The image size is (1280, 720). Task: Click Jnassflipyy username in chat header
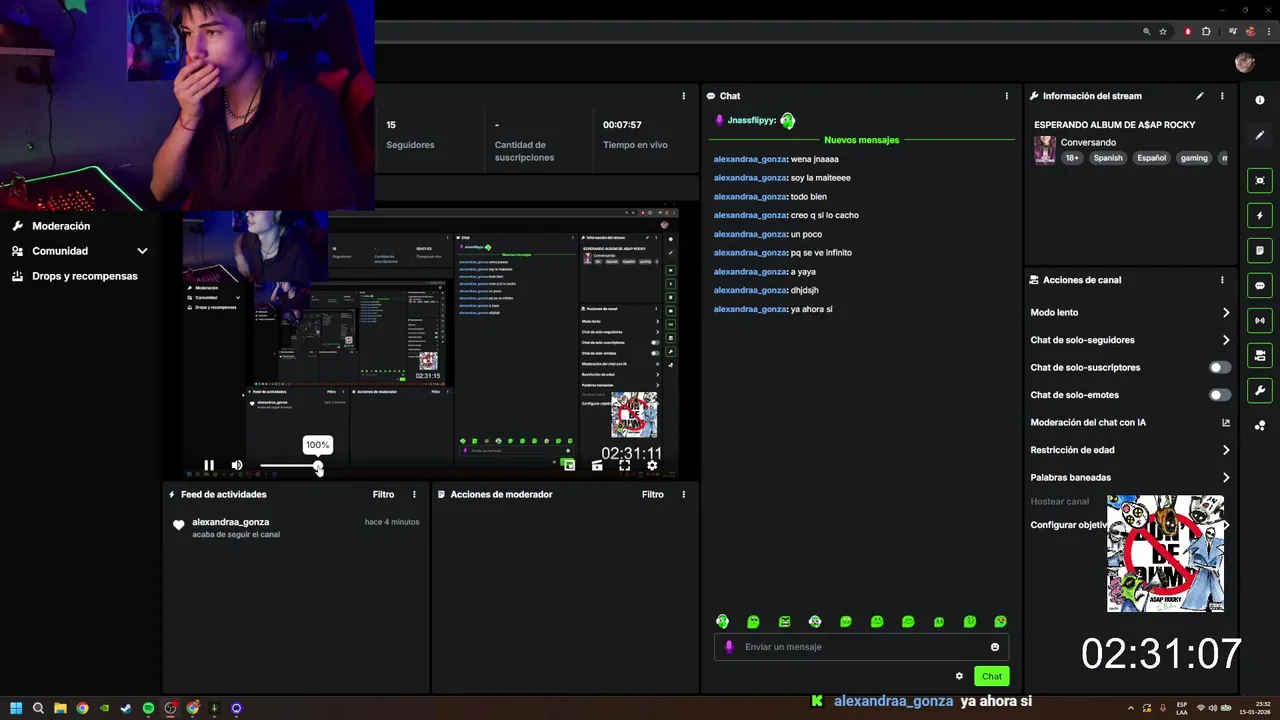coord(752,120)
